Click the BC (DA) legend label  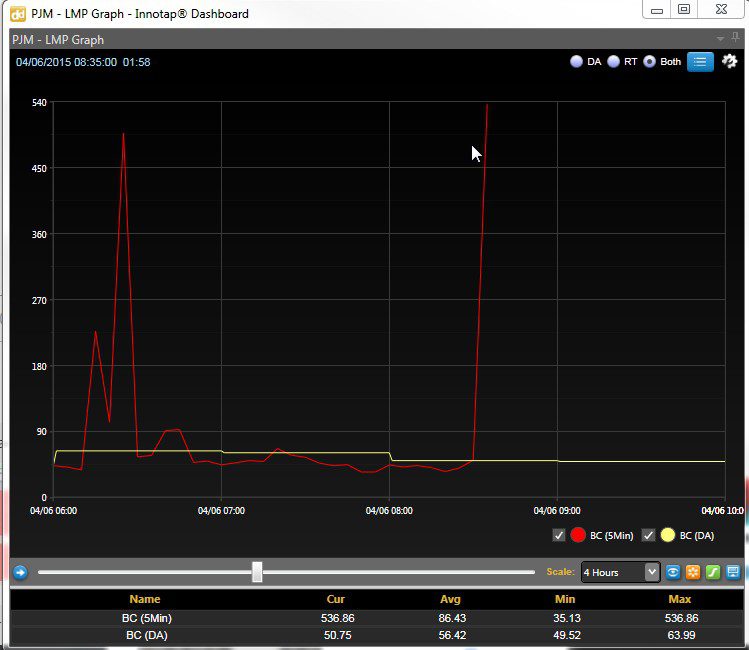tap(696, 535)
